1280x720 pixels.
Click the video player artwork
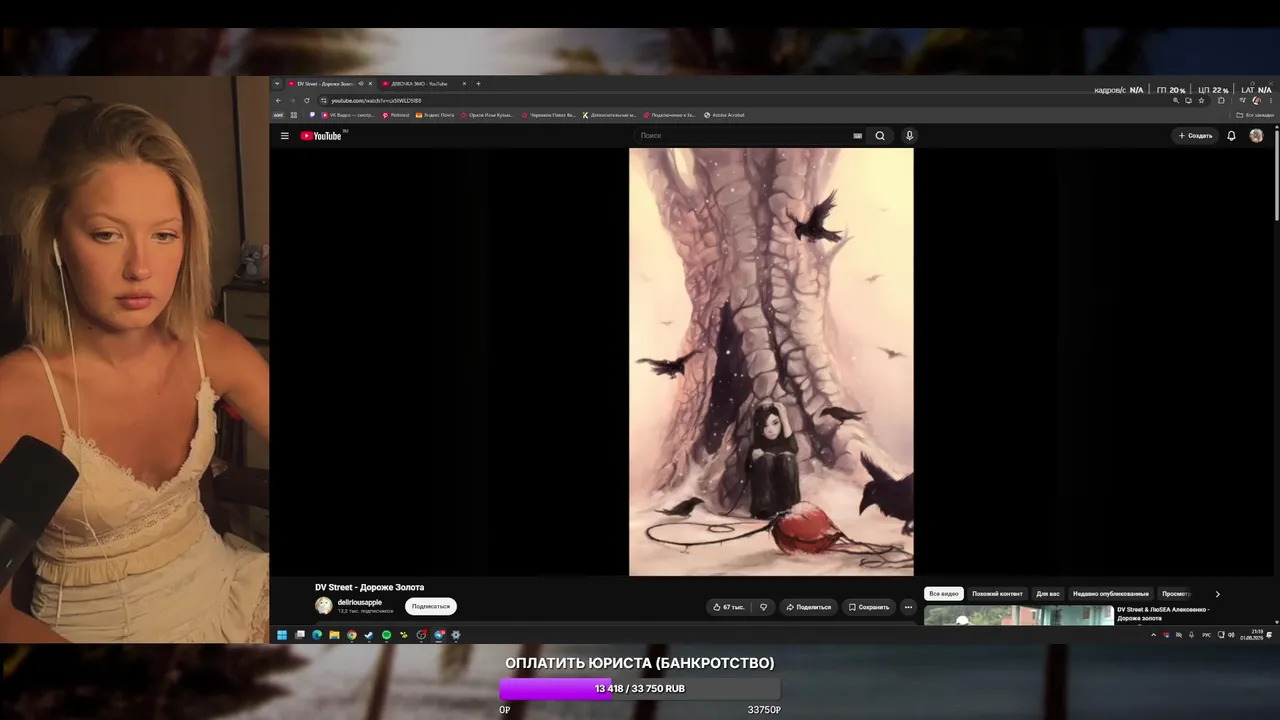click(771, 362)
